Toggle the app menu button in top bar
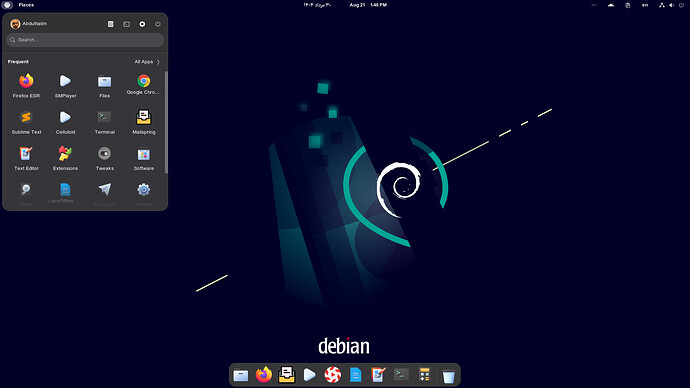Image resolution: width=690 pixels, height=388 pixels. [7, 5]
